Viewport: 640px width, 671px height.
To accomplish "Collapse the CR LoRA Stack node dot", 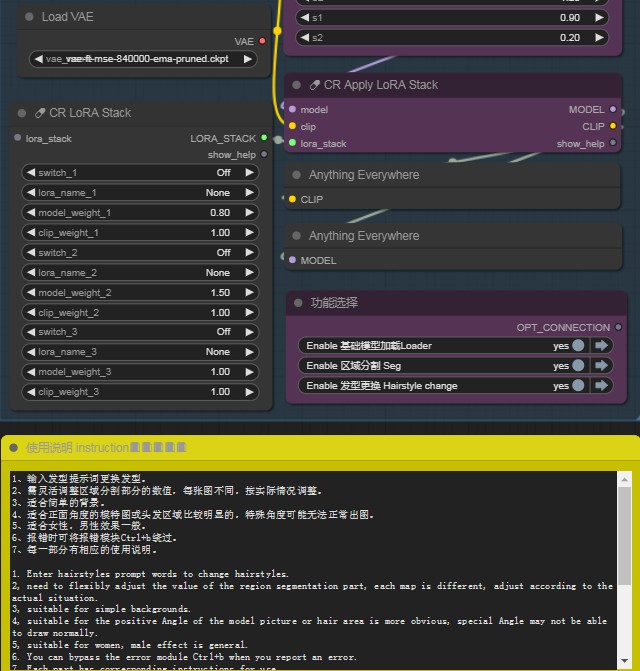I will [22, 113].
